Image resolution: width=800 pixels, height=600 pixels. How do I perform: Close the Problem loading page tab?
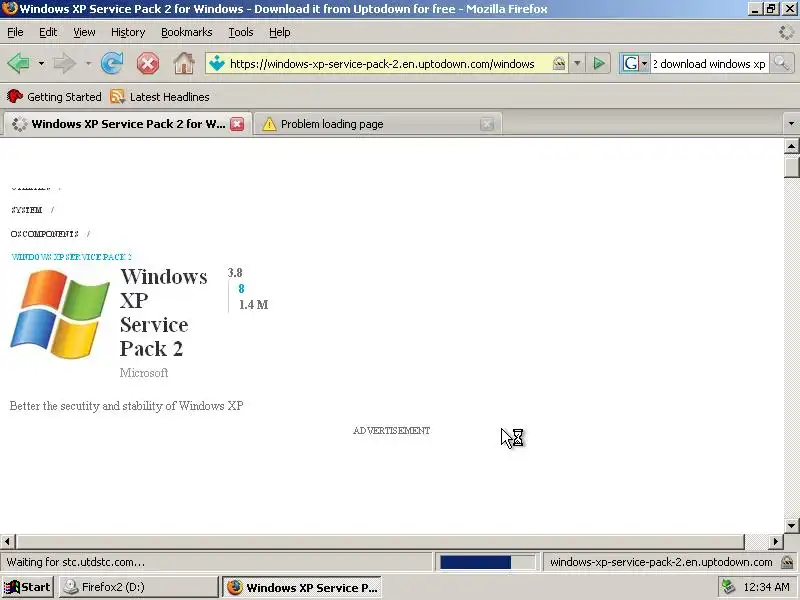(x=487, y=124)
